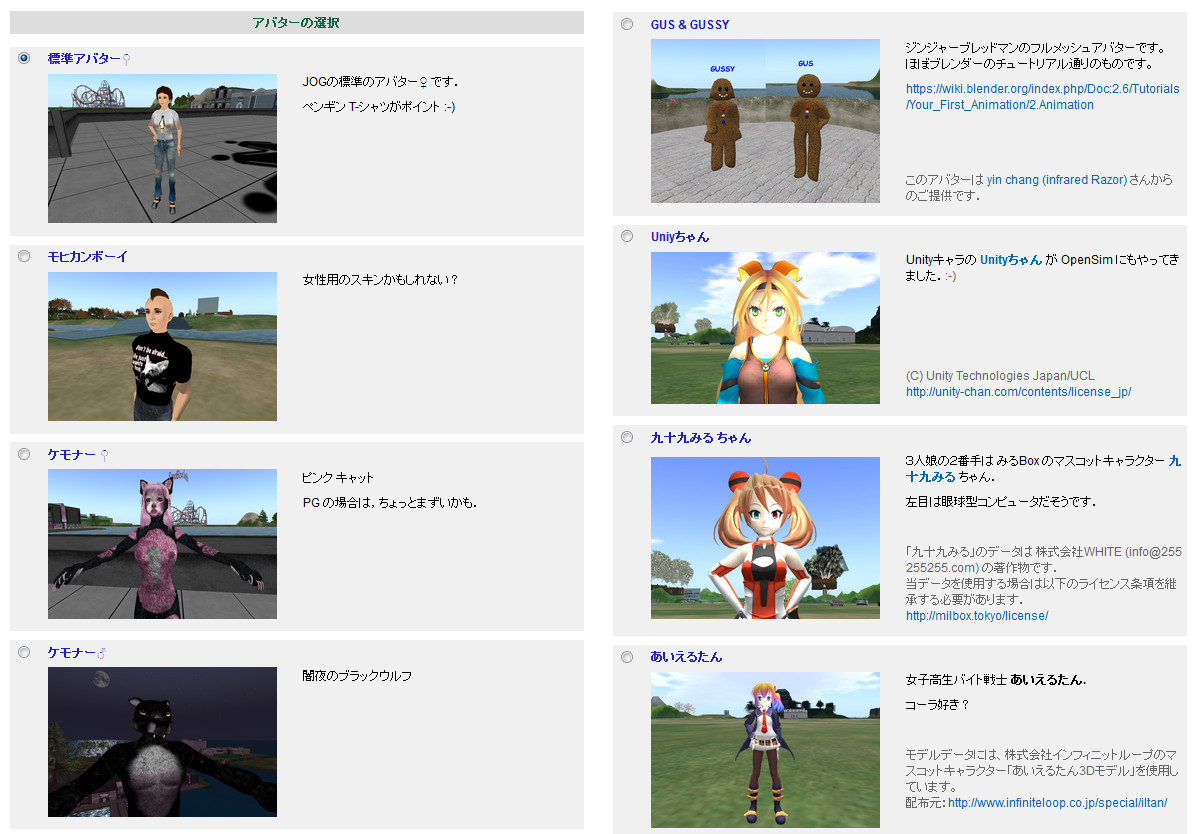Image resolution: width=1200 pixels, height=834 pixels.
Task: Select the 標準アバター♀ radio button
Action: click(24, 58)
